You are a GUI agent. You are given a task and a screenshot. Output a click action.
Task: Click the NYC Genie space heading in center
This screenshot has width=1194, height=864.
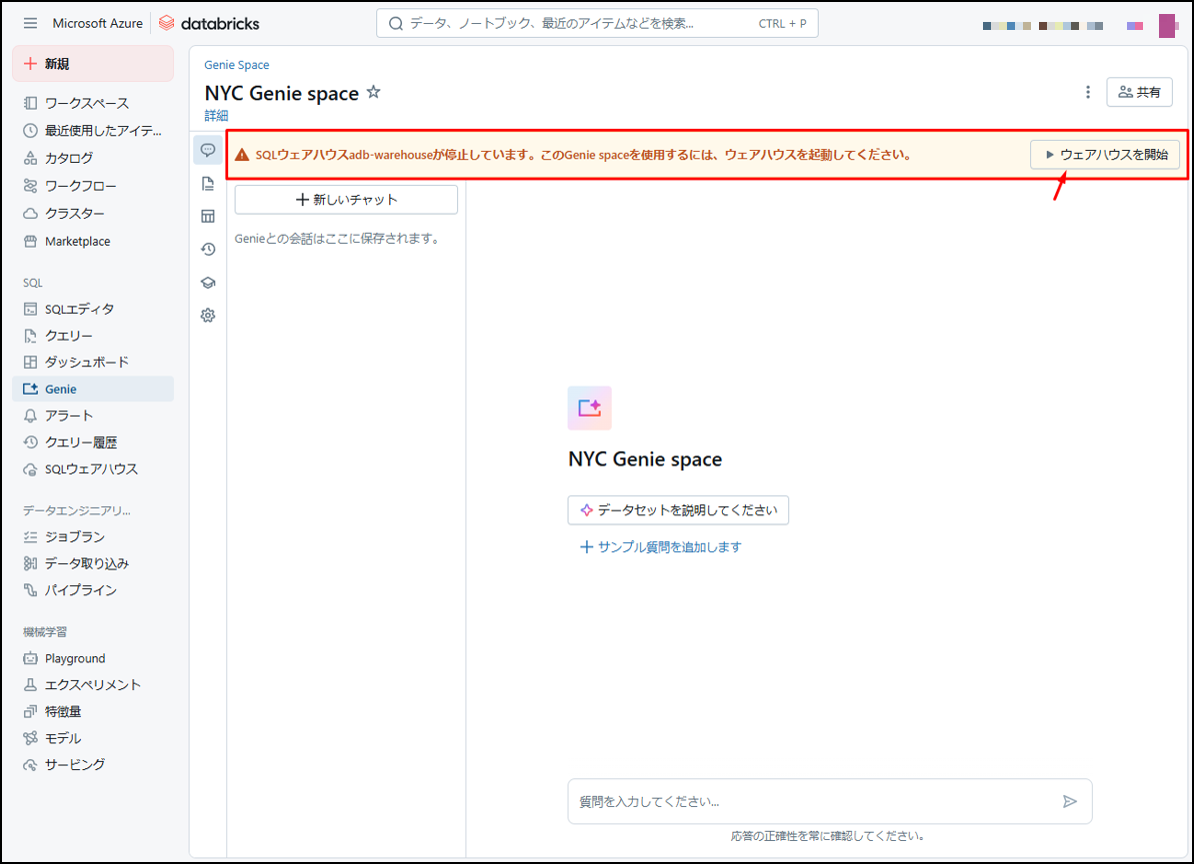pos(645,459)
